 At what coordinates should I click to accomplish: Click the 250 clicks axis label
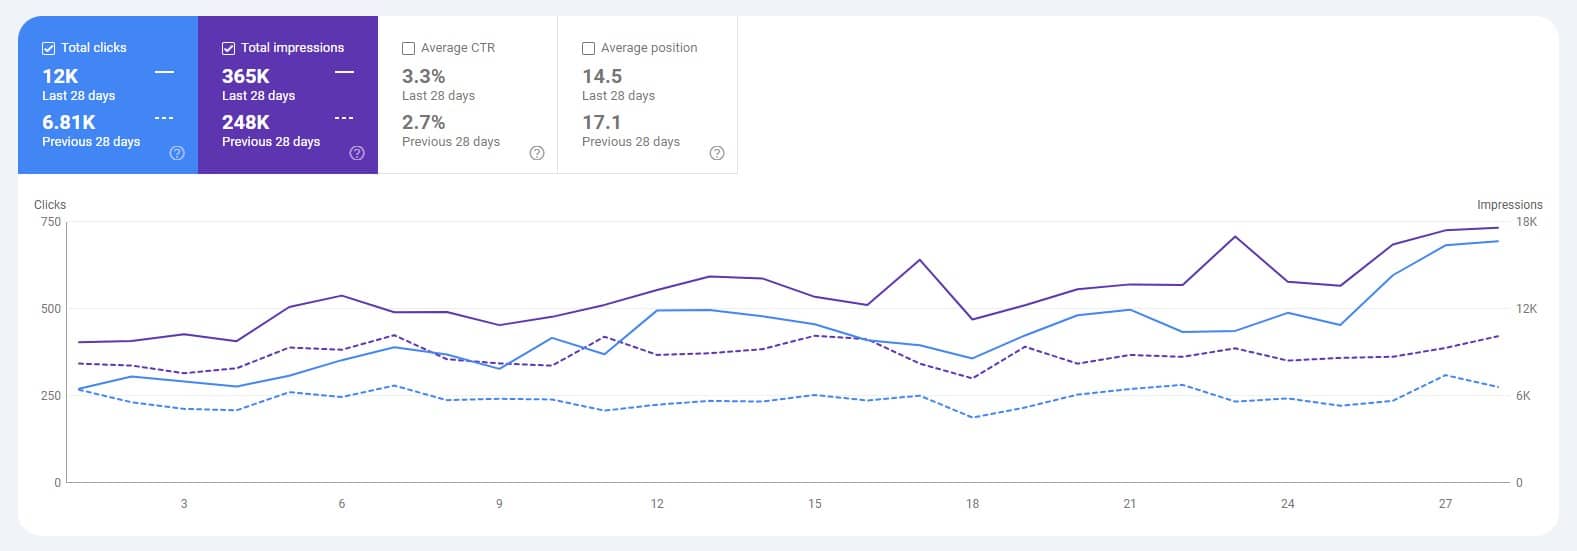(51, 396)
